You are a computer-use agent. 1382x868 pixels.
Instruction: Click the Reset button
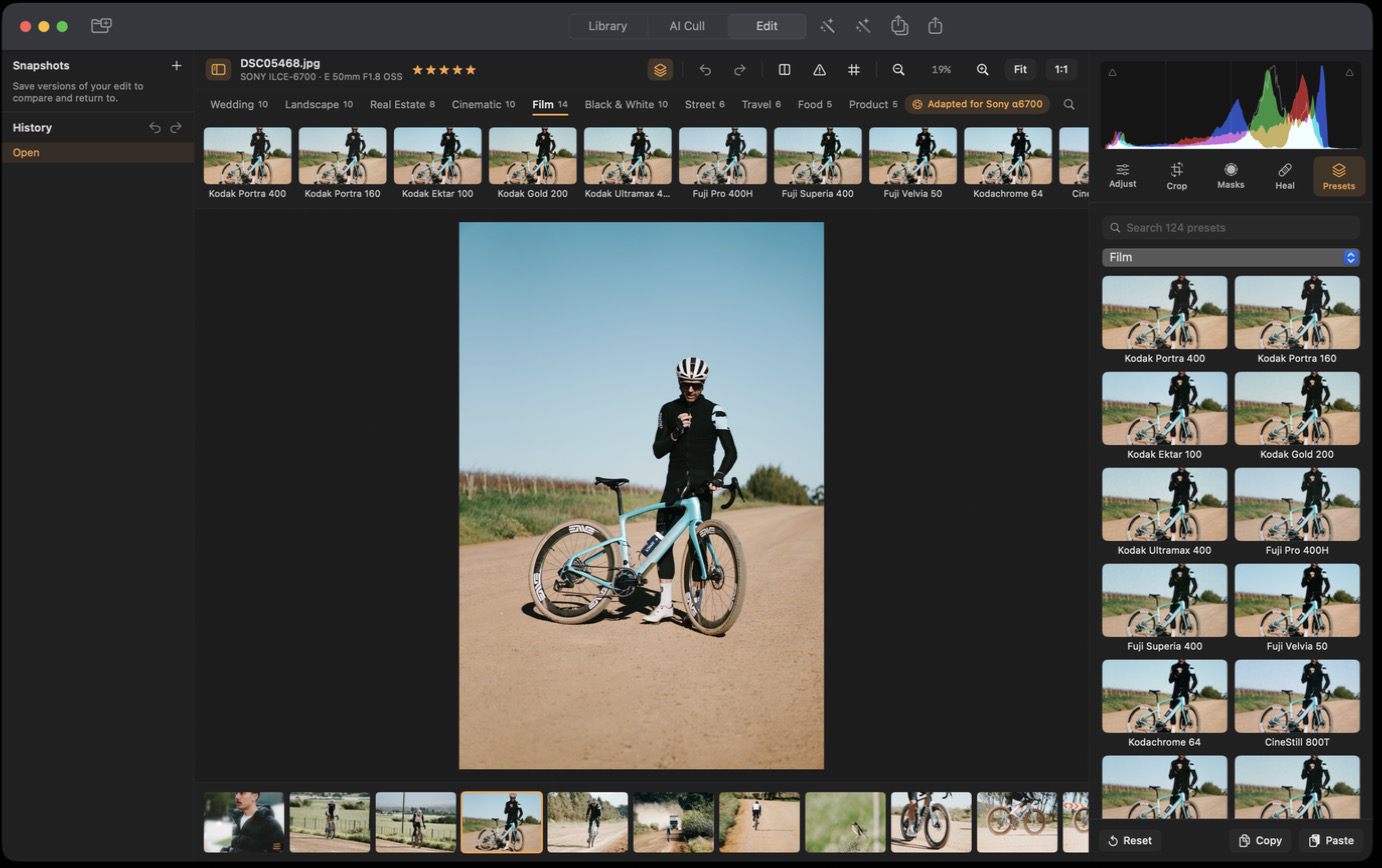click(1130, 840)
